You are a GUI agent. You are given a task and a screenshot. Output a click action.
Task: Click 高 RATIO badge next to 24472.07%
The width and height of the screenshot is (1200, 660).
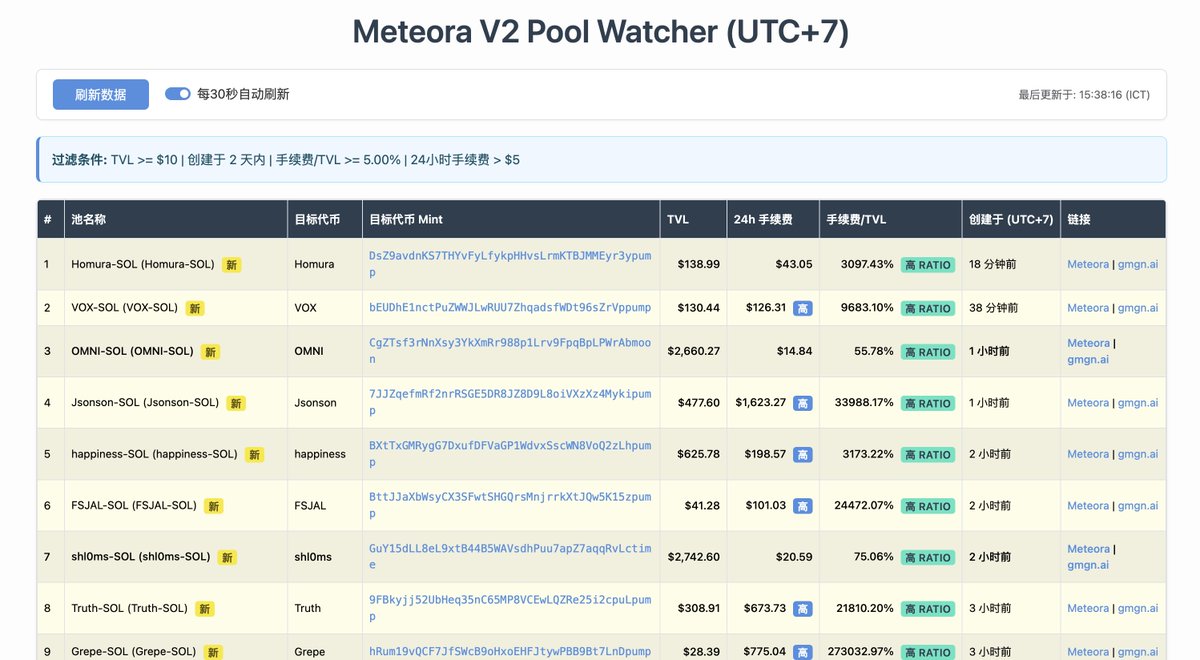click(928, 506)
